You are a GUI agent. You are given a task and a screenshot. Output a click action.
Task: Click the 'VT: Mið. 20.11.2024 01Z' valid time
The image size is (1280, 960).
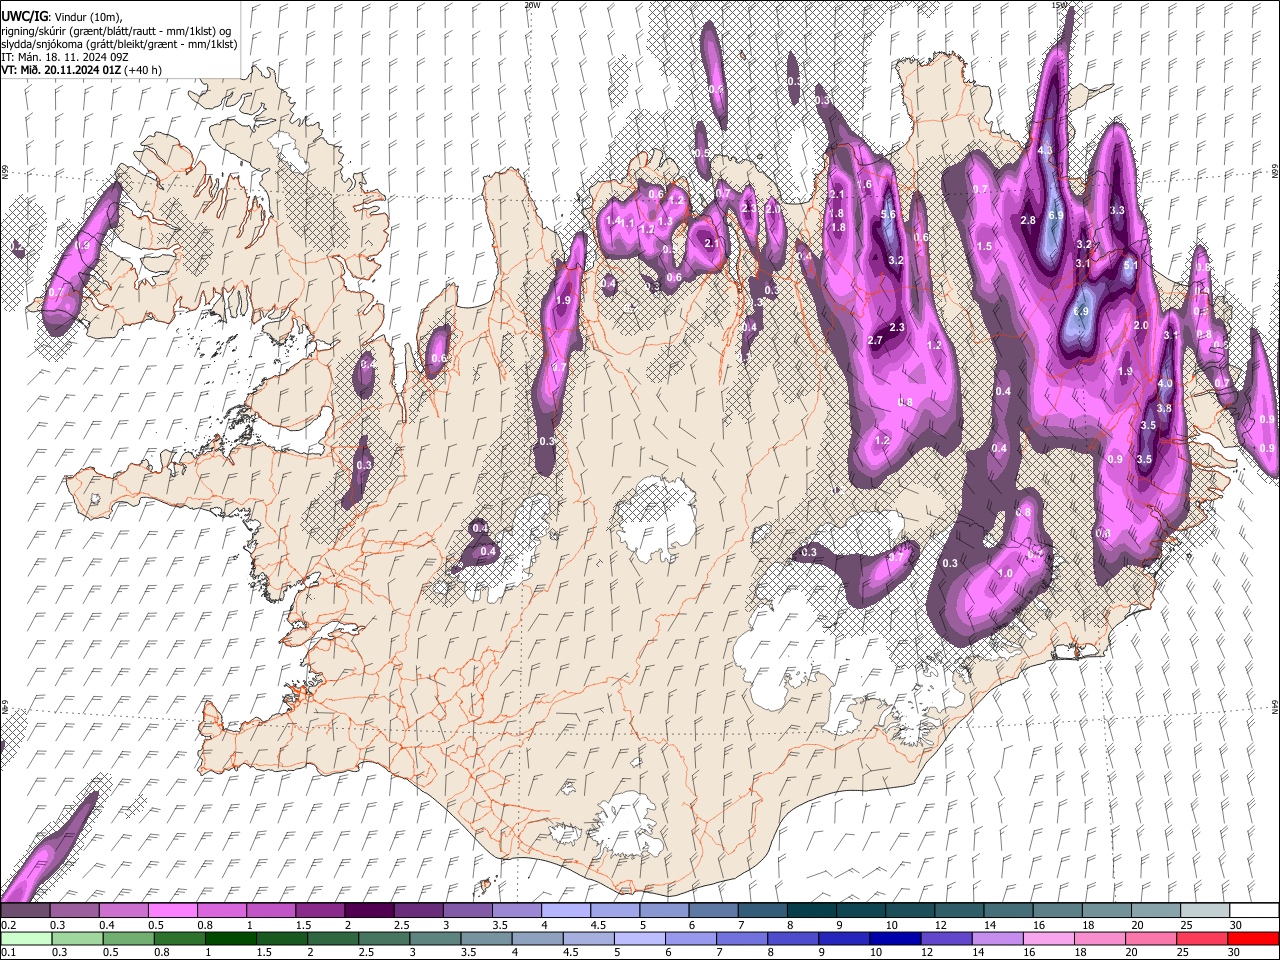pyautogui.click(x=60, y=70)
